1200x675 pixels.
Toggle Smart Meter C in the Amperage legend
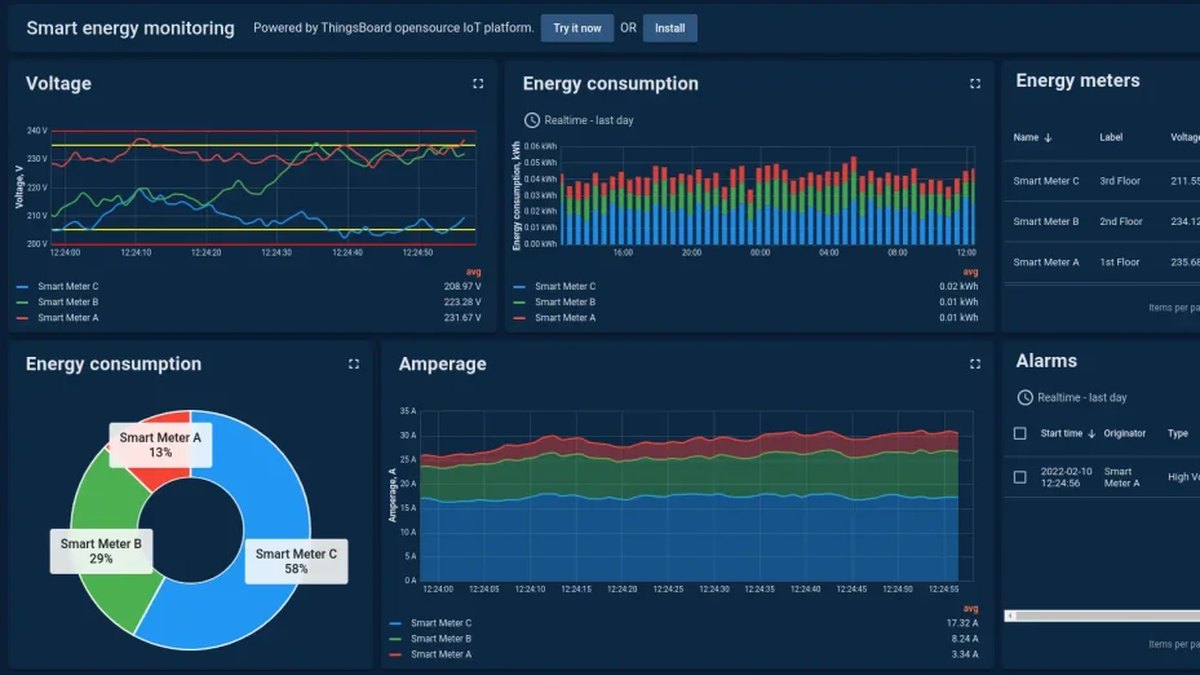click(x=441, y=623)
